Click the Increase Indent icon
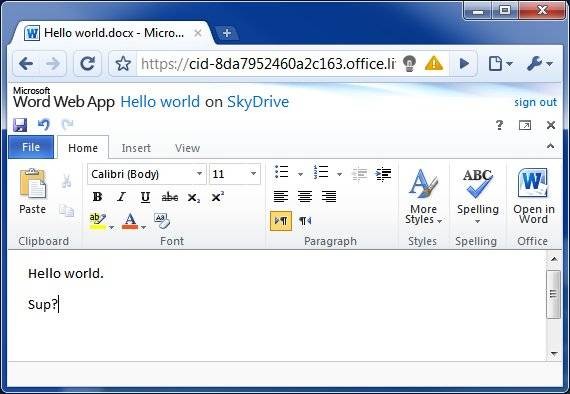Screen dimensions: 570x394 [384, 174]
